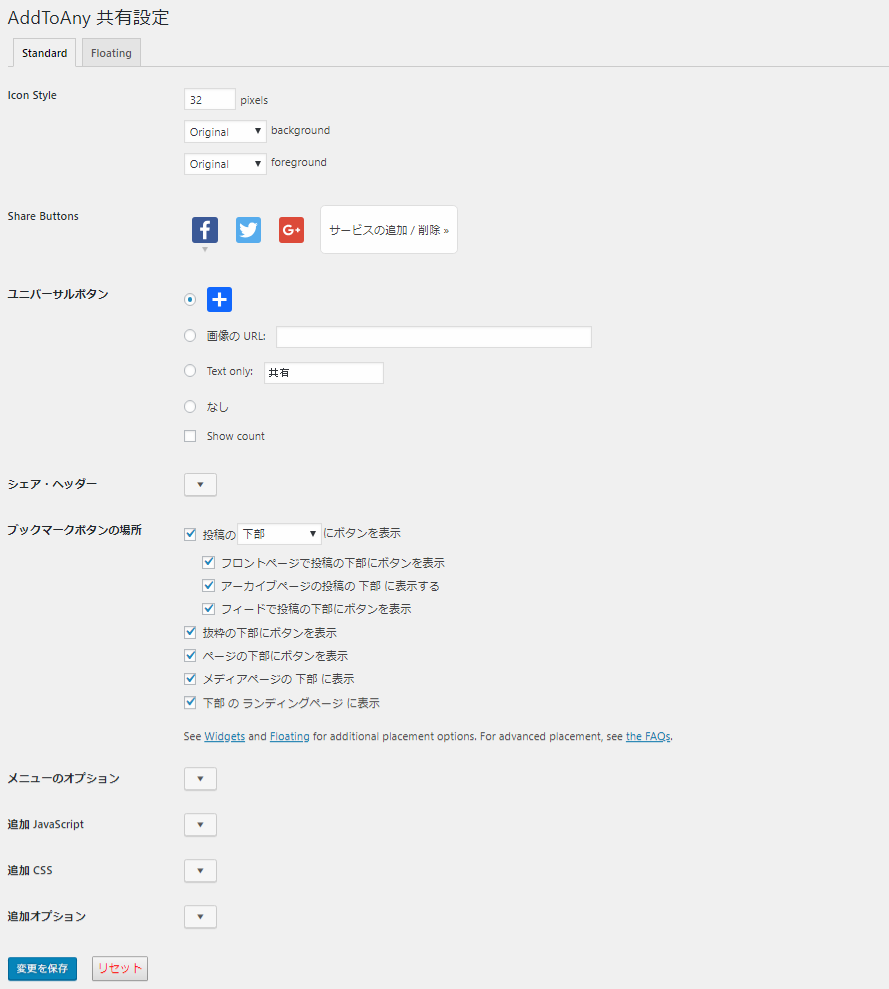889x989 pixels.
Task: Click the リセット button
Action: [120, 968]
